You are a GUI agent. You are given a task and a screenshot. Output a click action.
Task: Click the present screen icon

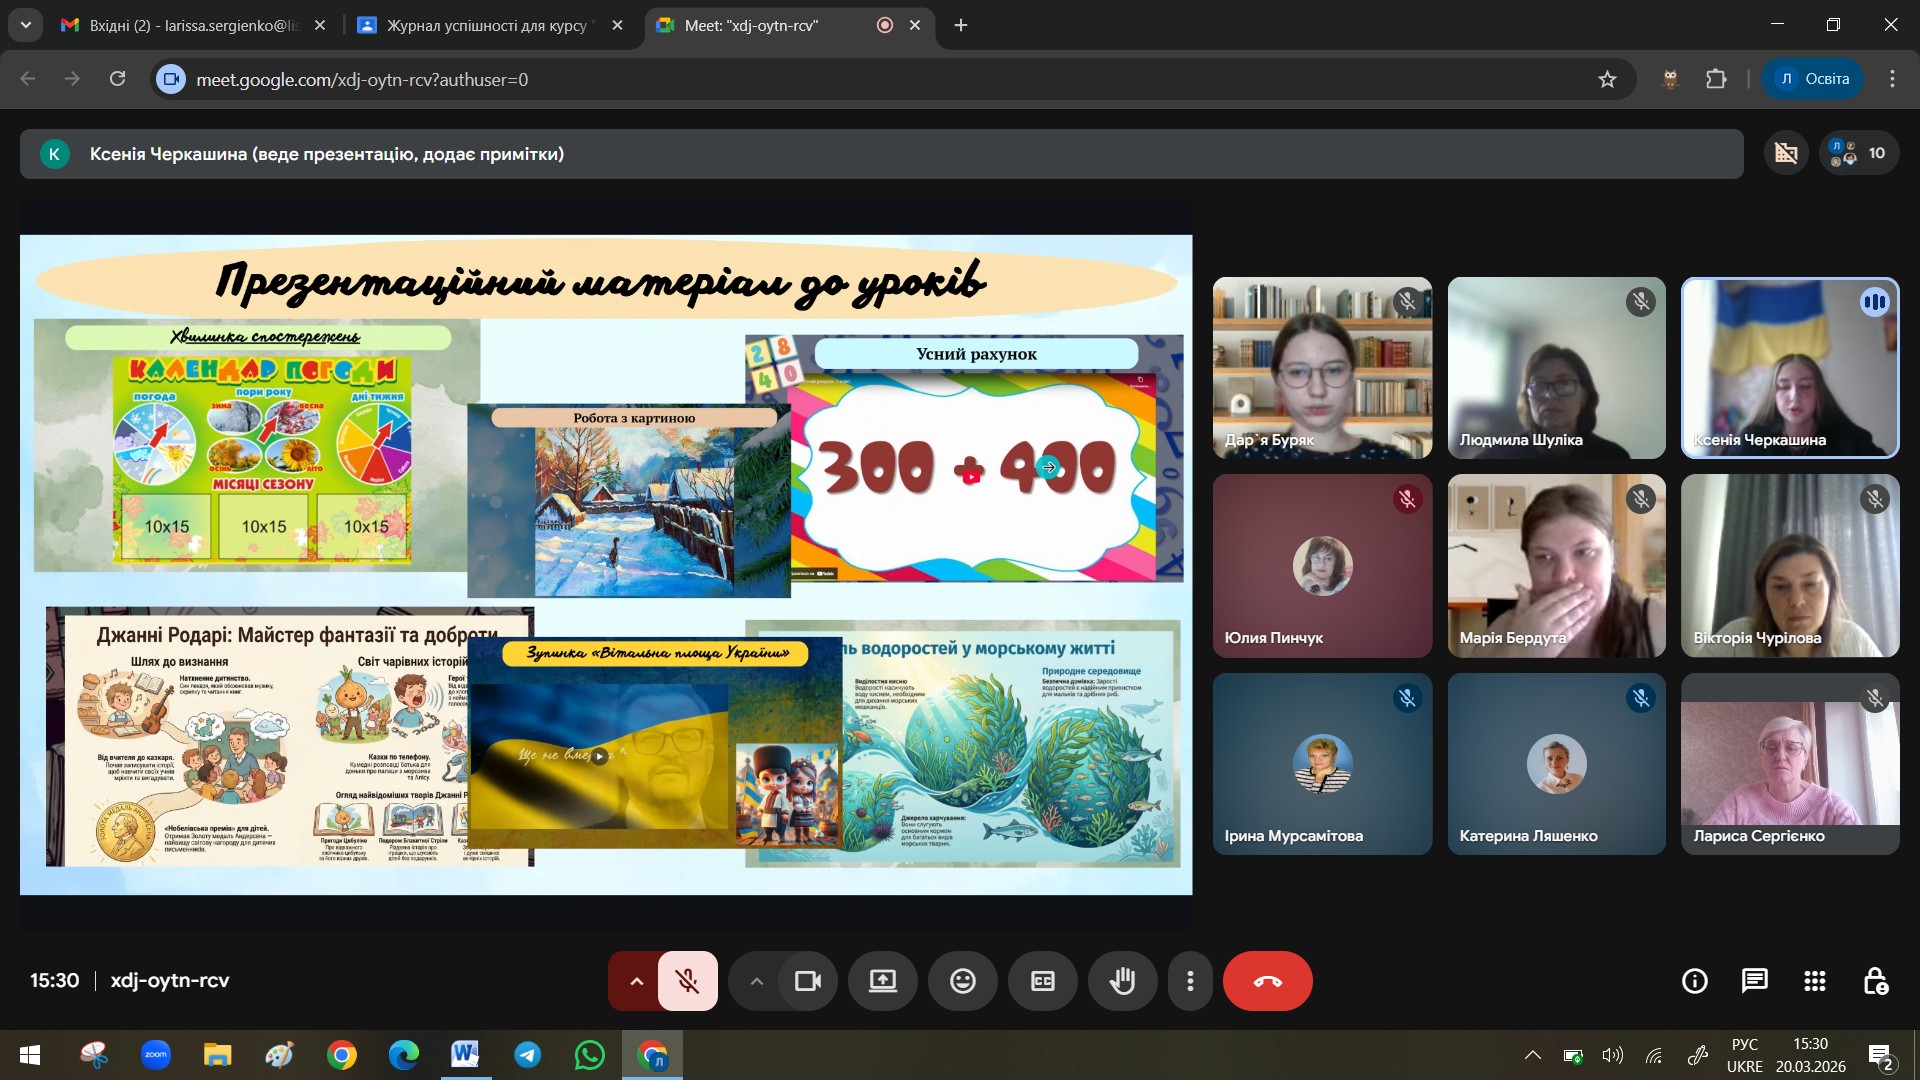tap(882, 981)
